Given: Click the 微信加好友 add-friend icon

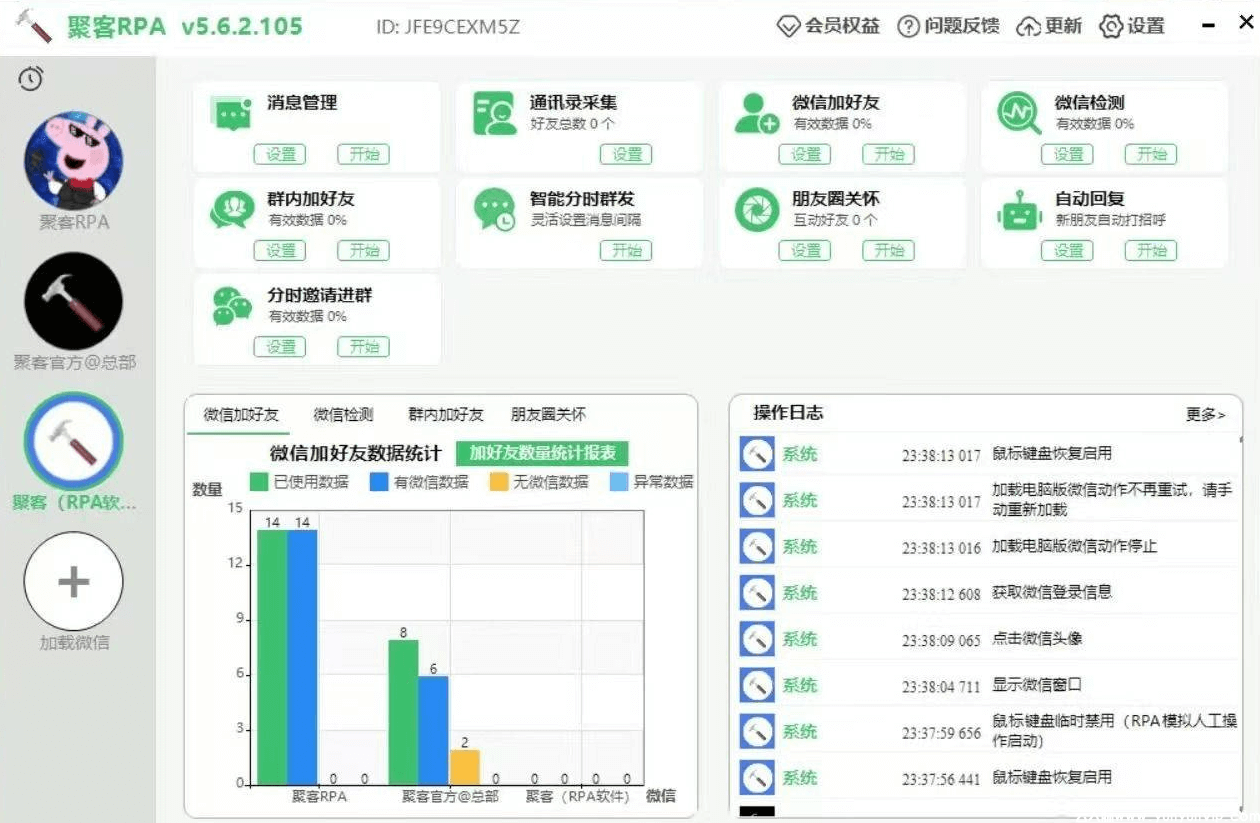Looking at the screenshot, I should [756, 114].
